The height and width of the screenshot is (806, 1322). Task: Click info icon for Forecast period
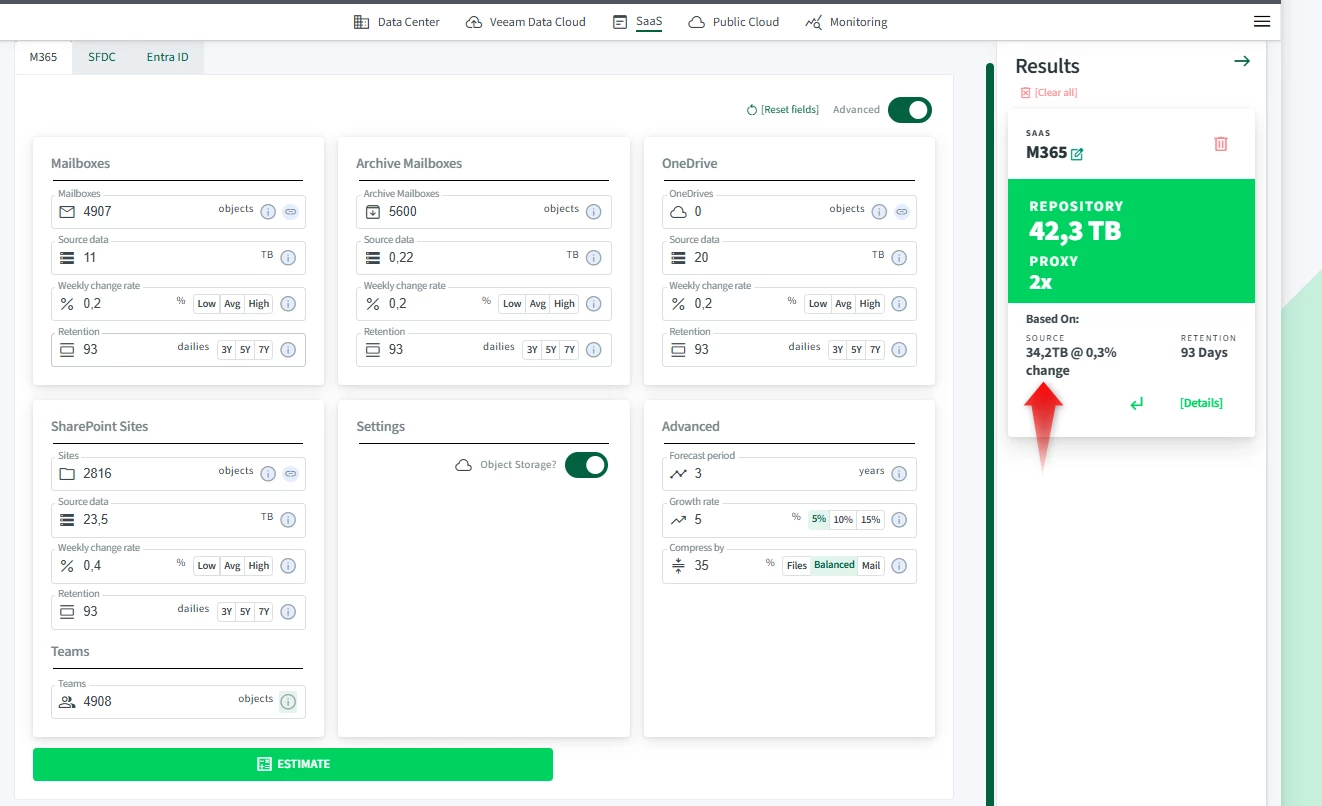coord(899,474)
